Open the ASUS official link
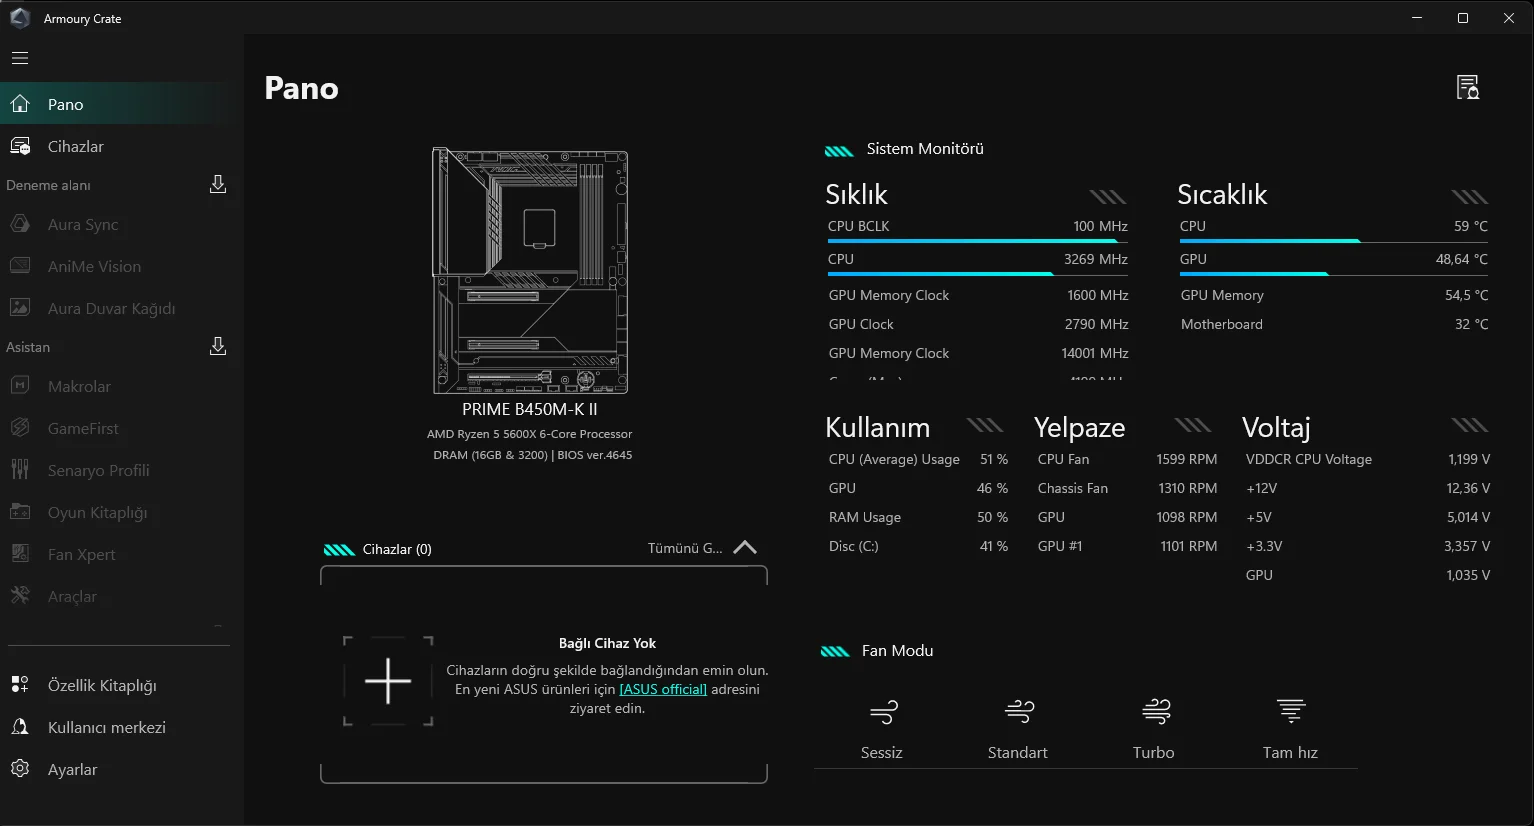This screenshot has width=1534, height=826. pyautogui.click(x=663, y=689)
